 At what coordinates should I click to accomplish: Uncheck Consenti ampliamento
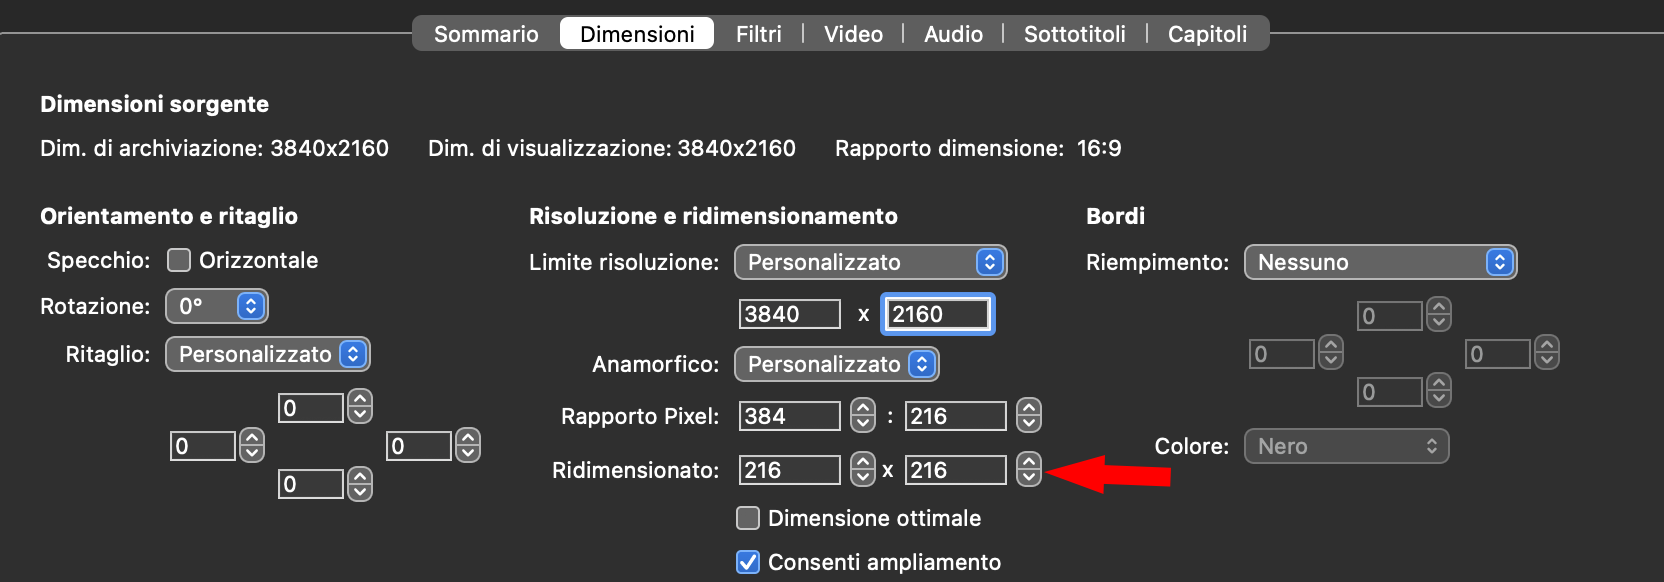click(x=748, y=562)
